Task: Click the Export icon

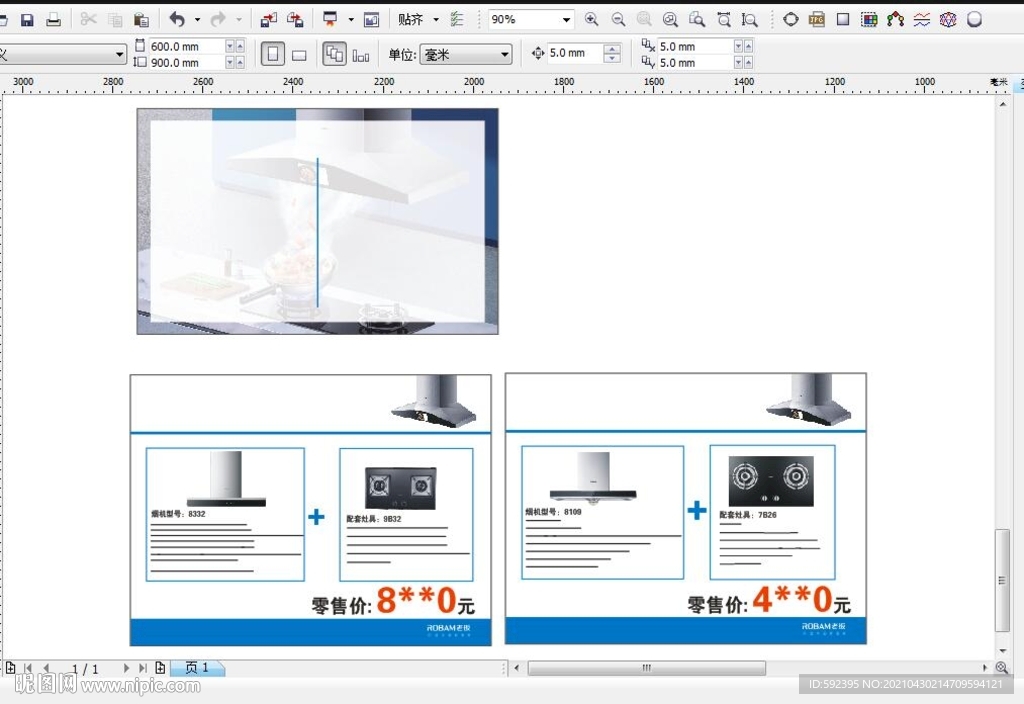Action: 295,20
